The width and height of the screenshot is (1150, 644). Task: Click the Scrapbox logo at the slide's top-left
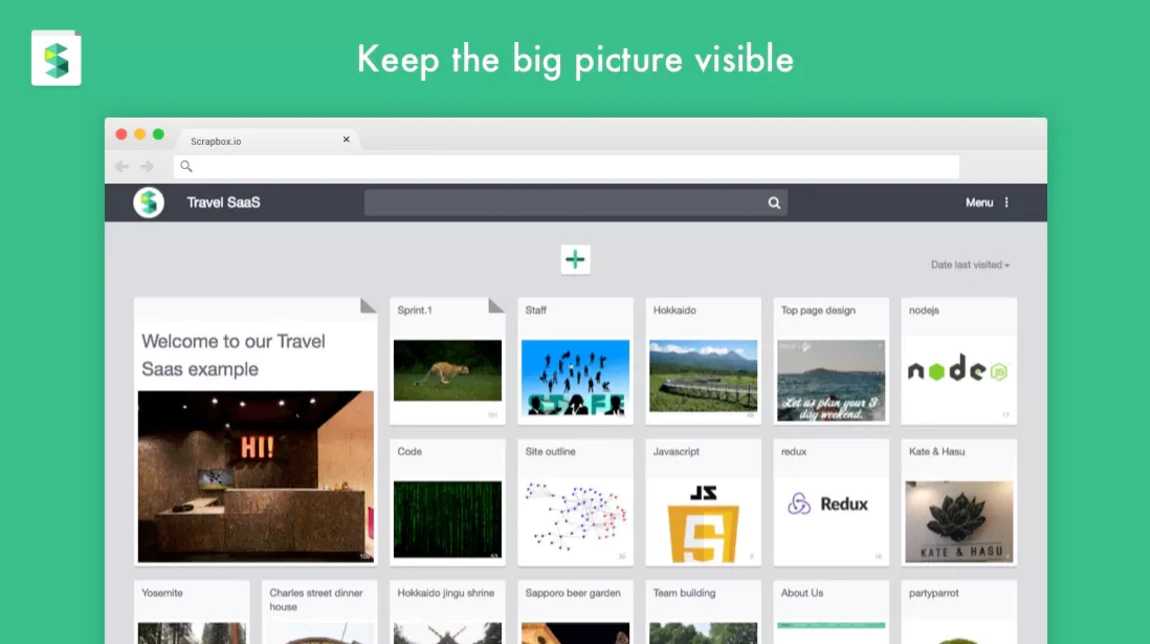[56, 58]
